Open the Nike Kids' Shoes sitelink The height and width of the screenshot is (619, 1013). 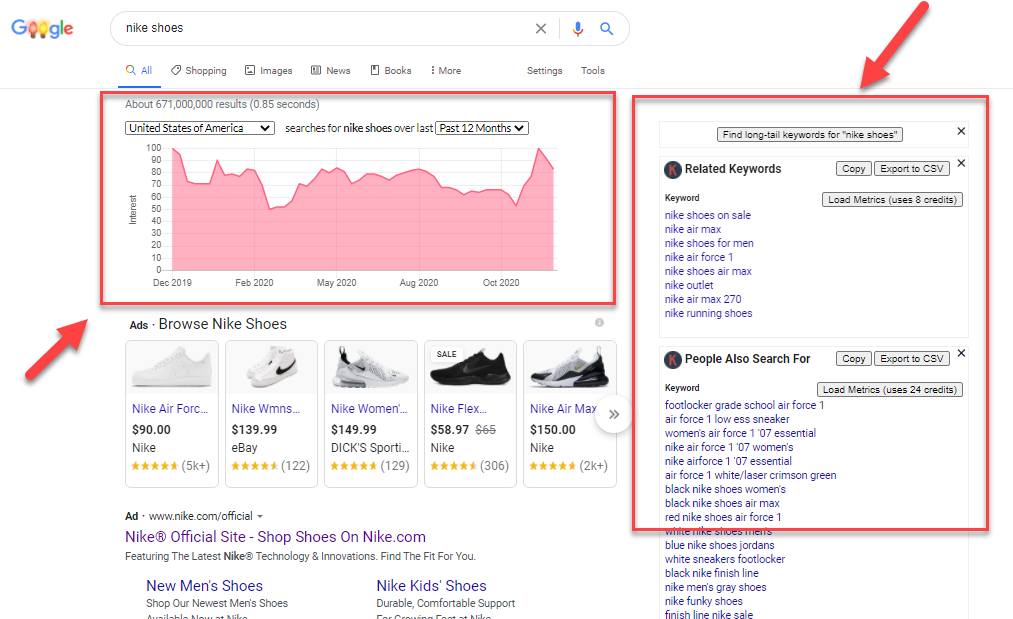[432, 586]
